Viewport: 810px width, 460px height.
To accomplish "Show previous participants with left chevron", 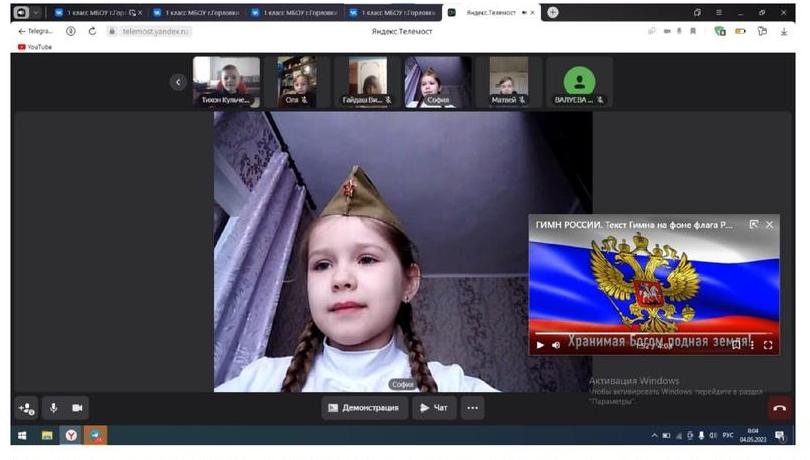I will 178,82.
